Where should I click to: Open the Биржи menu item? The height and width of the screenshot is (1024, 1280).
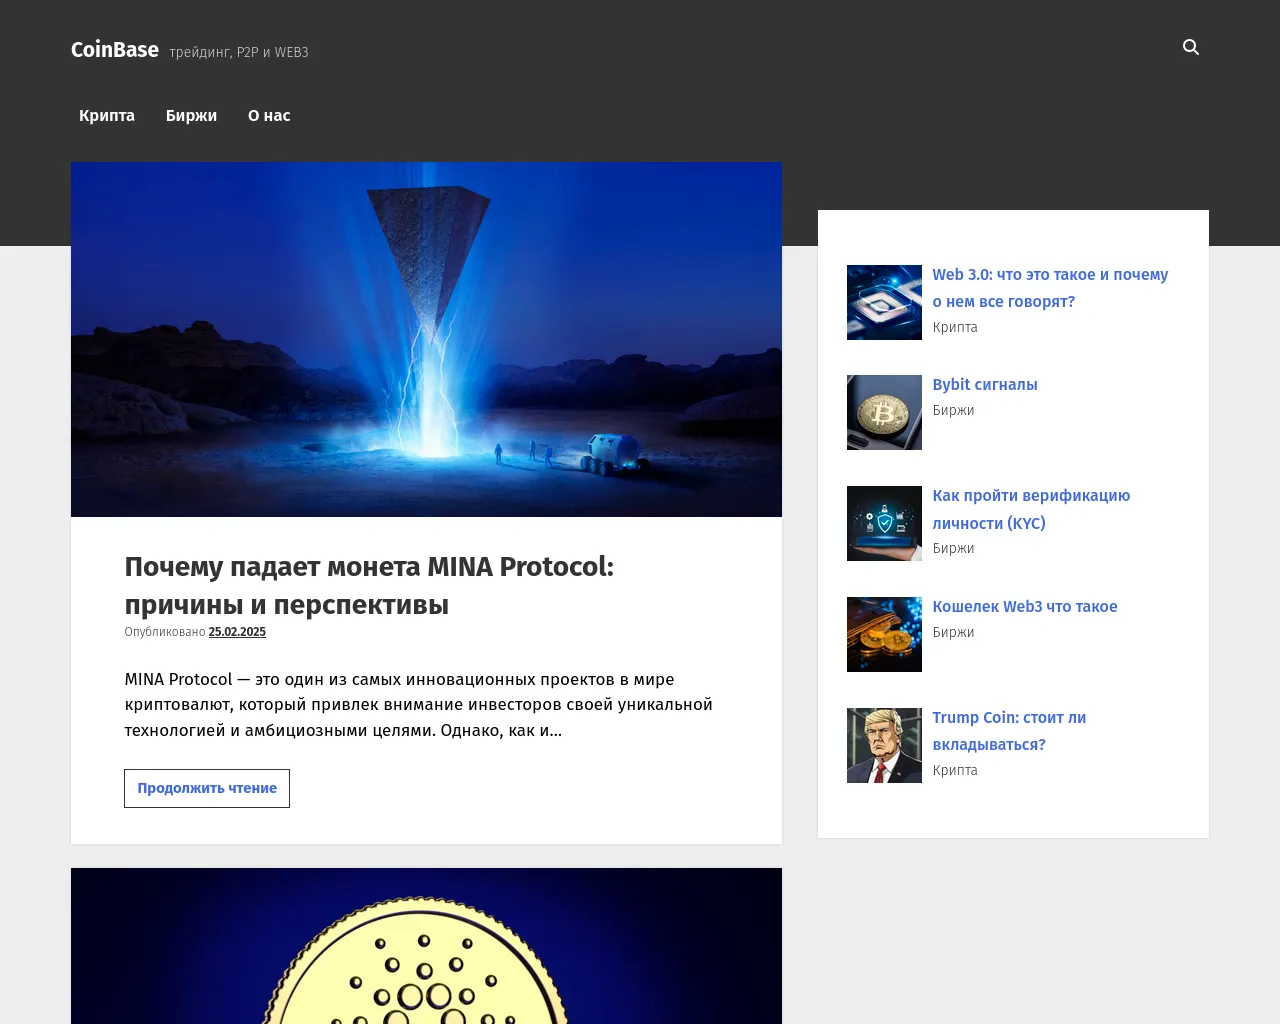(191, 115)
